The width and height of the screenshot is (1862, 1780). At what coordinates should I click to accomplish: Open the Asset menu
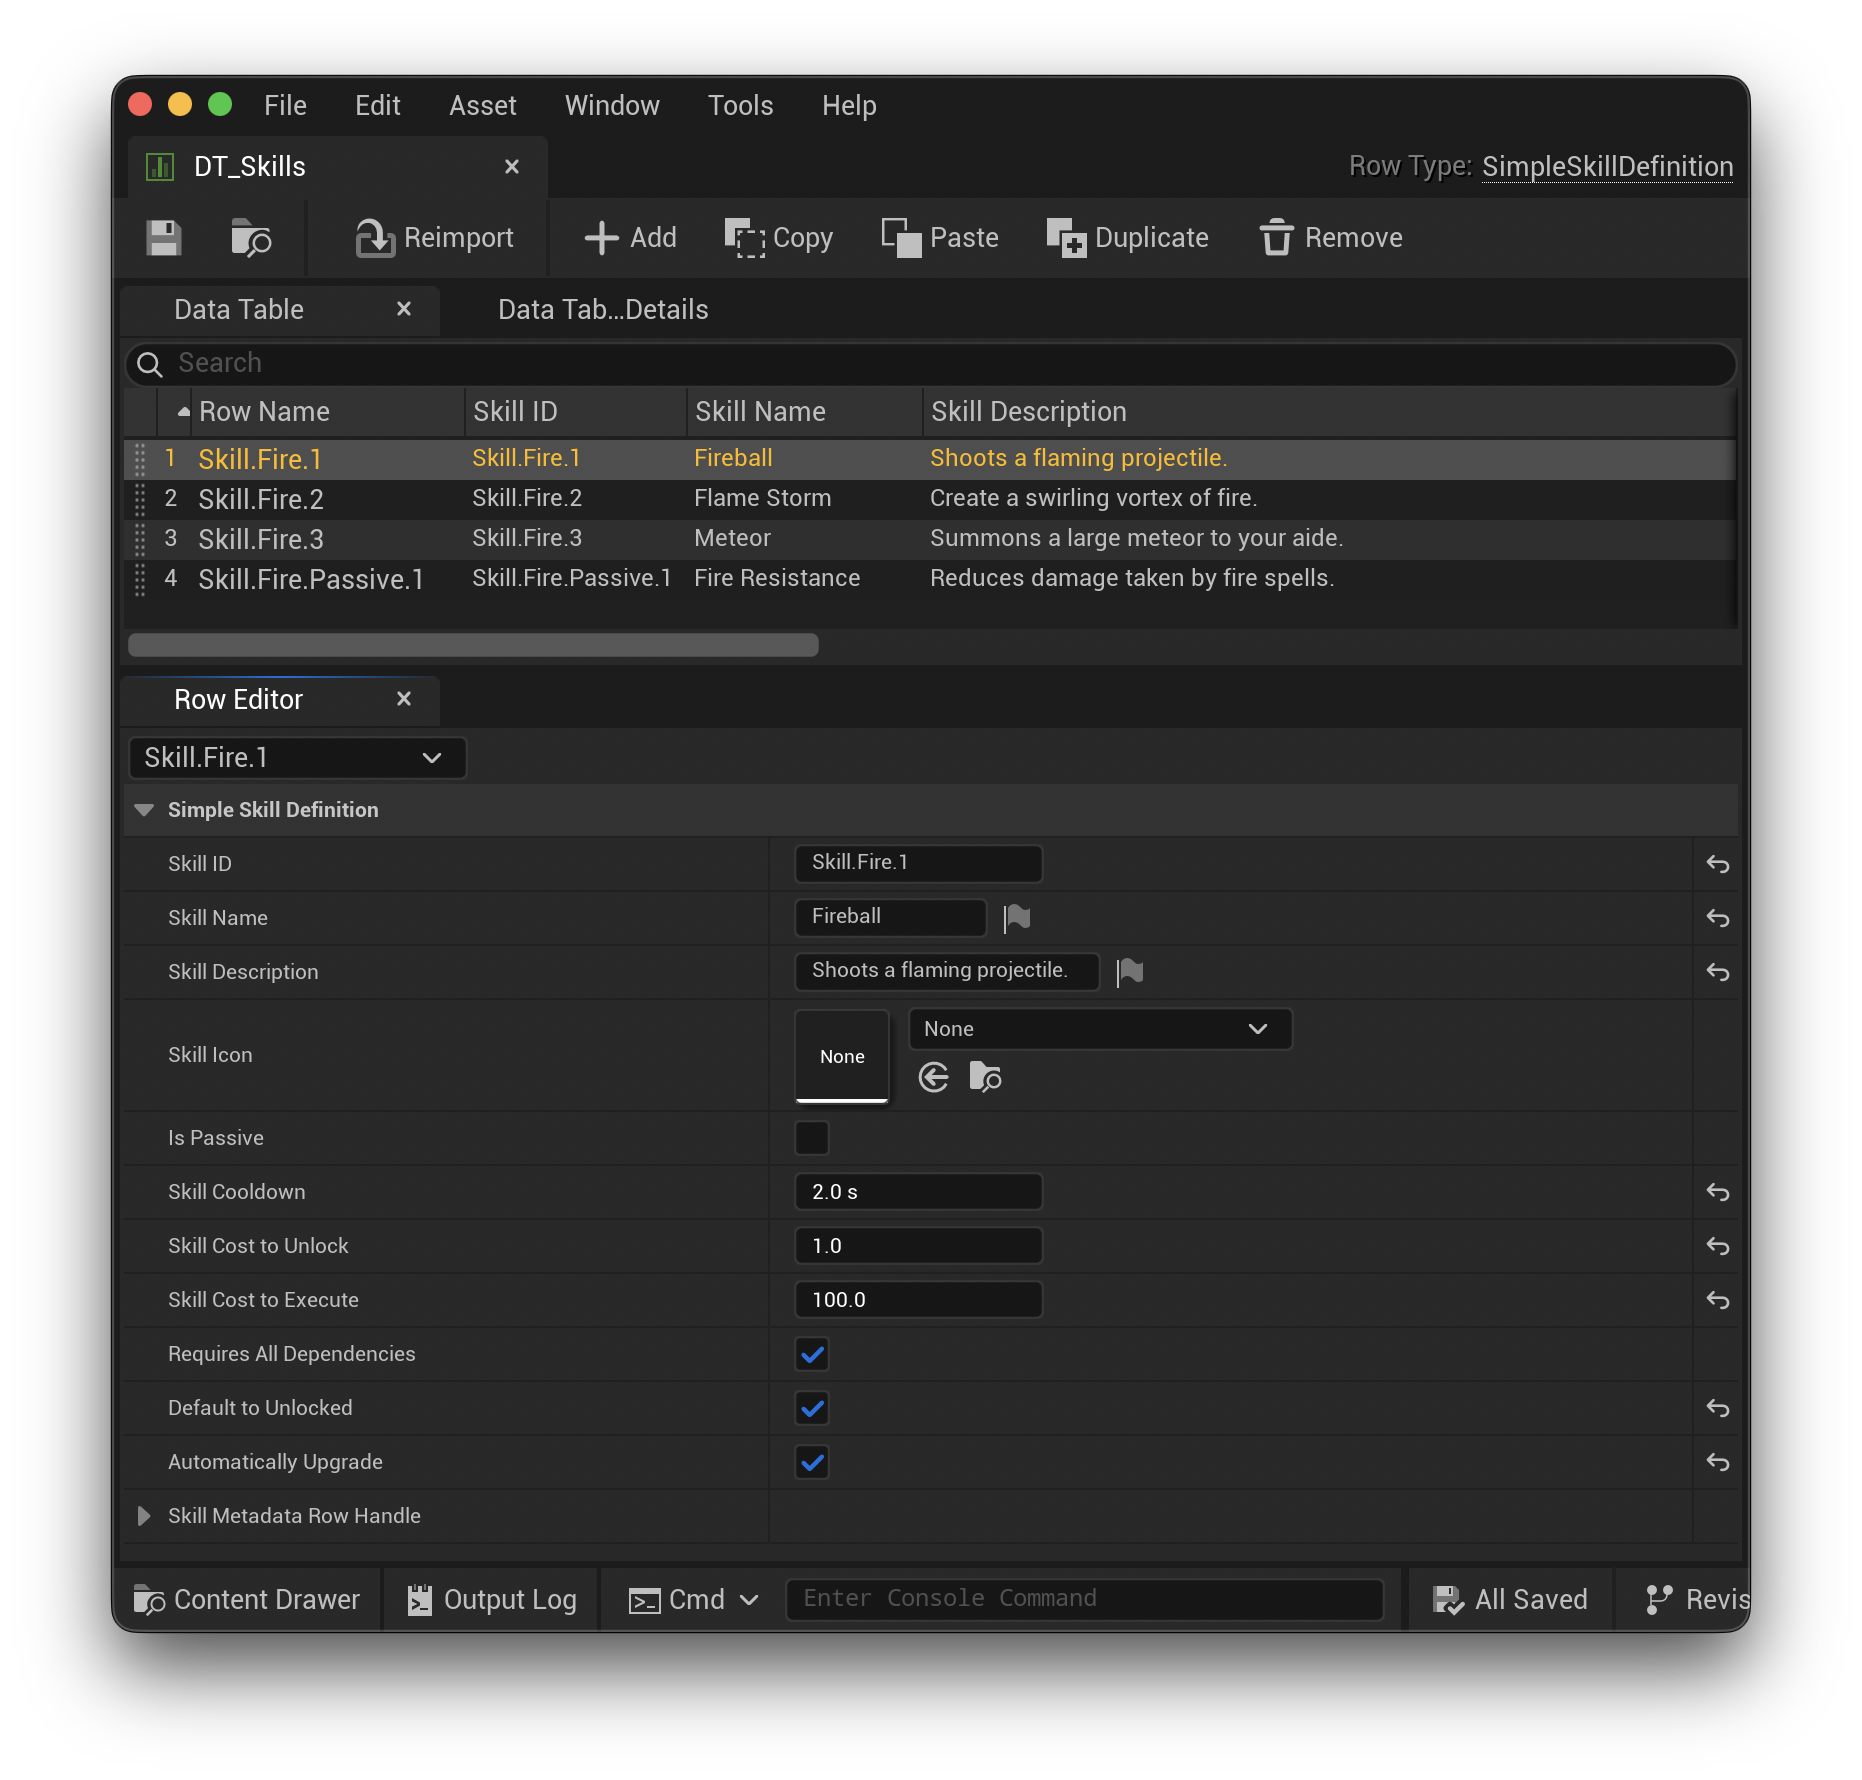coord(482,105)
